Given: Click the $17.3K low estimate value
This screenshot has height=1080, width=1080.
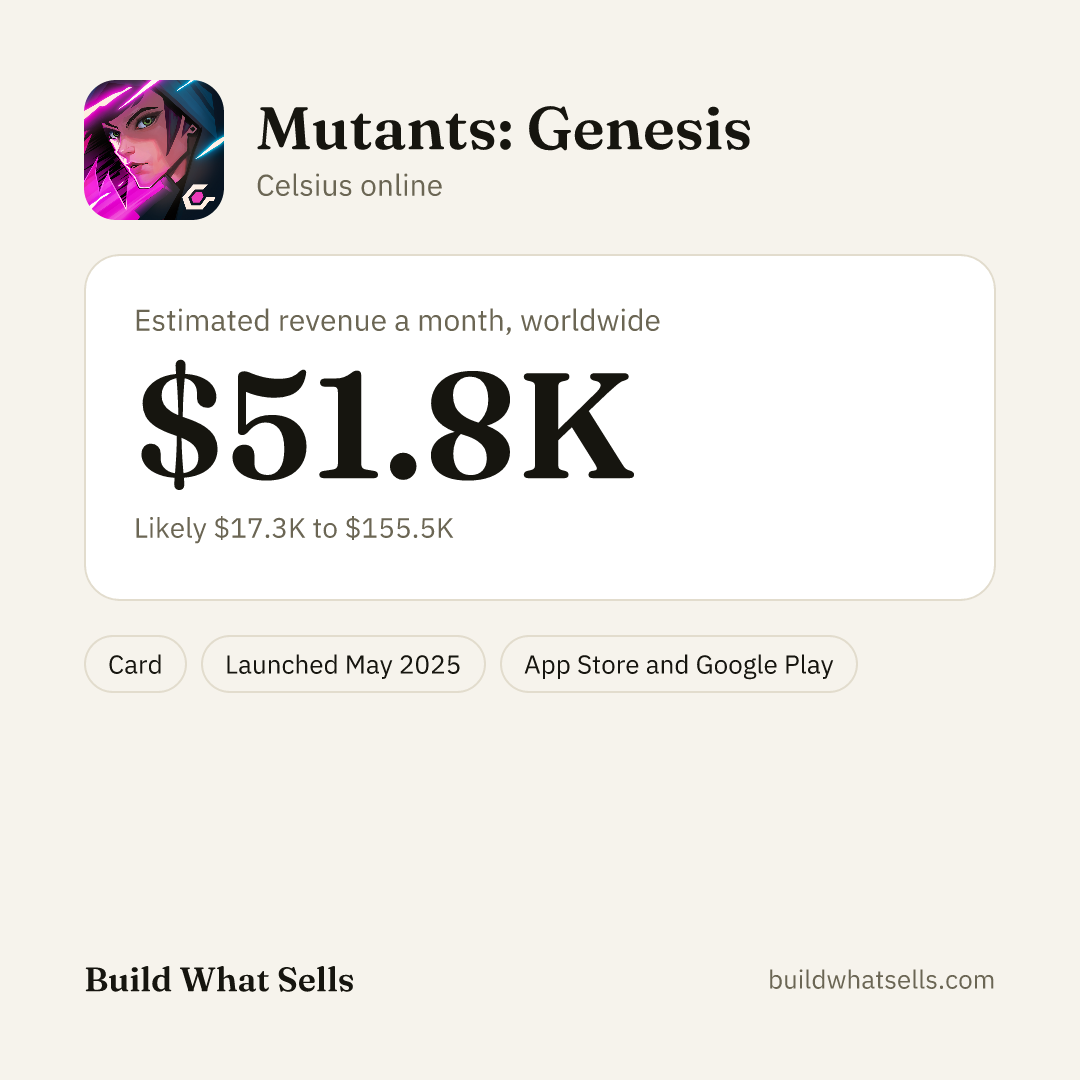Looking at the screenshot, I should point(260,528).
